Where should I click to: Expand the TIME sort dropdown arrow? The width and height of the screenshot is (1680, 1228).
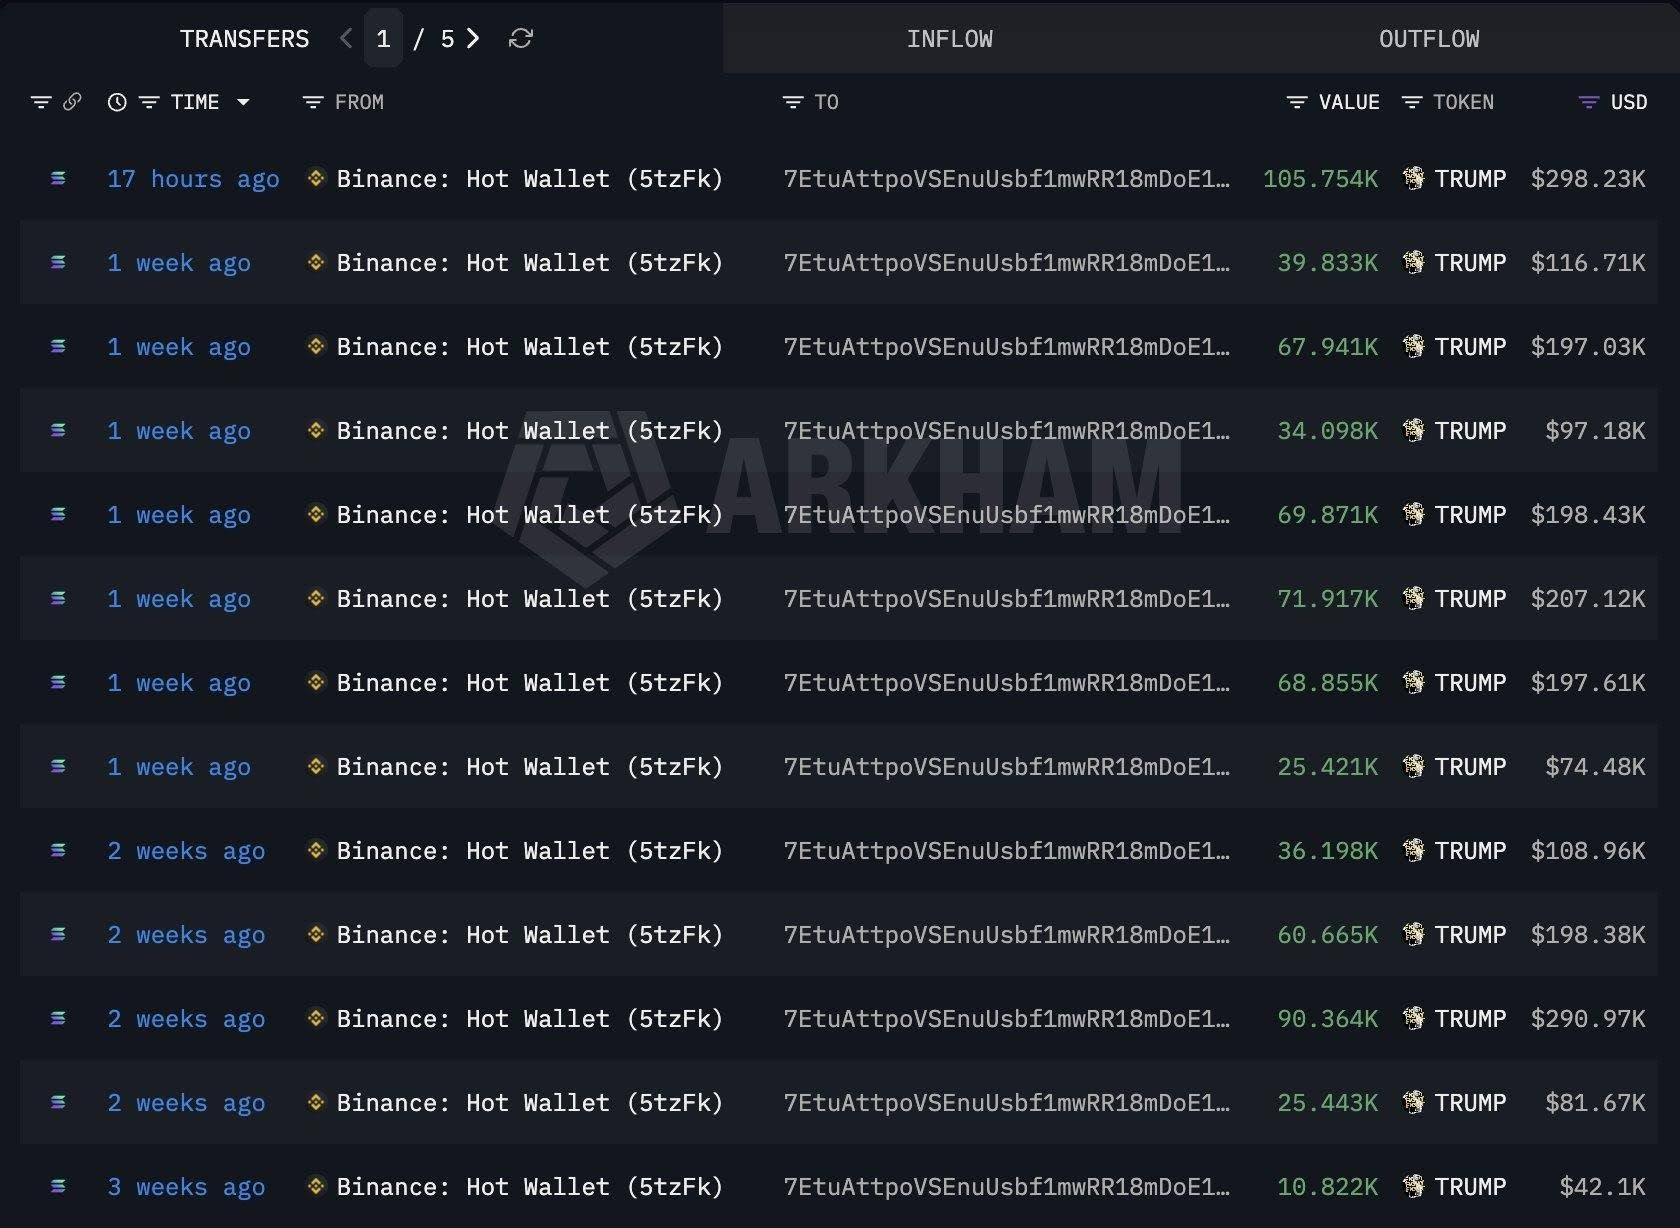(x=243, y=102)
